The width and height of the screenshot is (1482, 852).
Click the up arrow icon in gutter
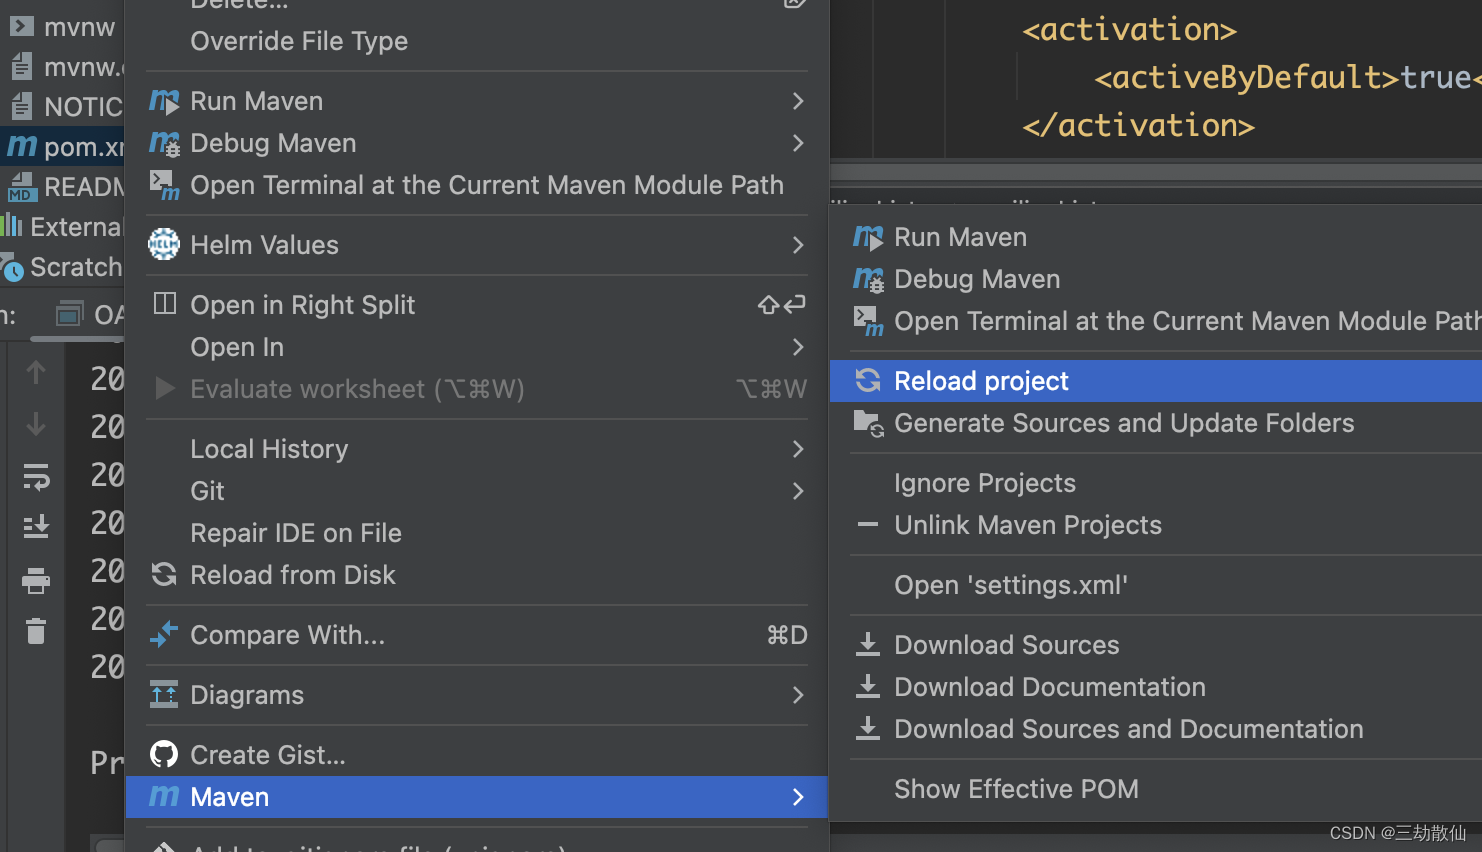(x=36, y=373)
